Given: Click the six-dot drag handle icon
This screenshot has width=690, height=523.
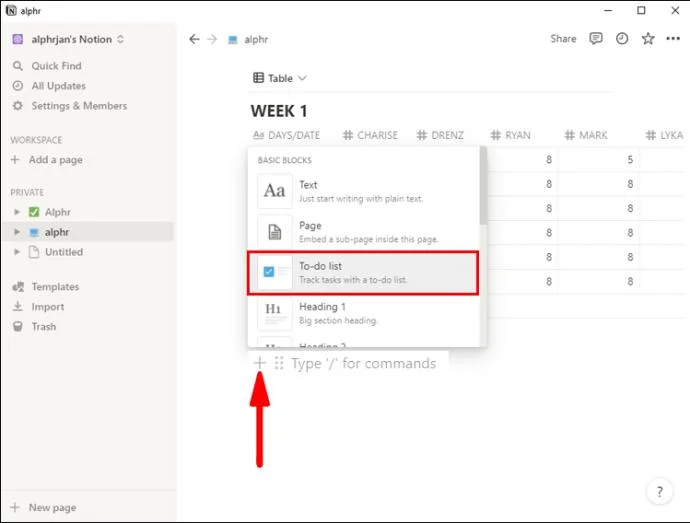Looking at the screenshot, I should (279, 363).
